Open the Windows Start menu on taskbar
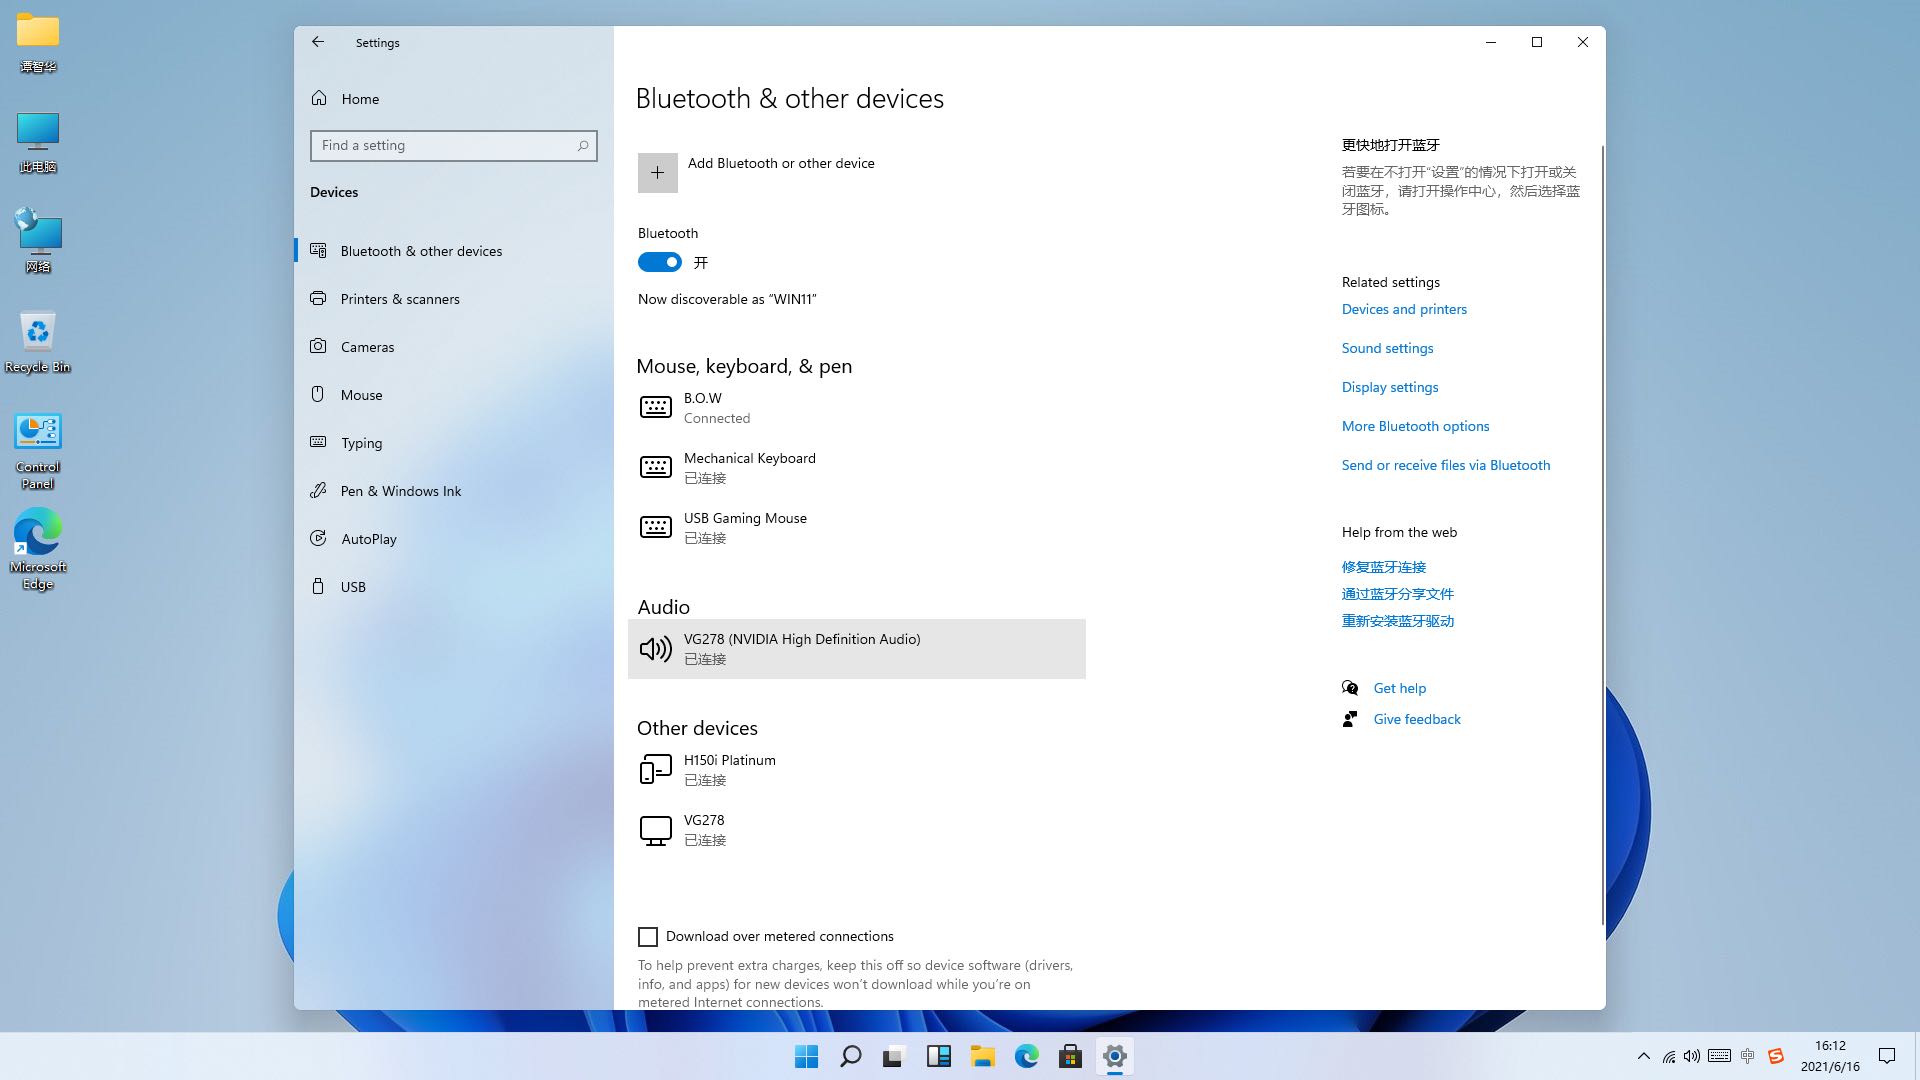The height and width of the screenshot is (1080, 1920). [x=806, y=1056]
